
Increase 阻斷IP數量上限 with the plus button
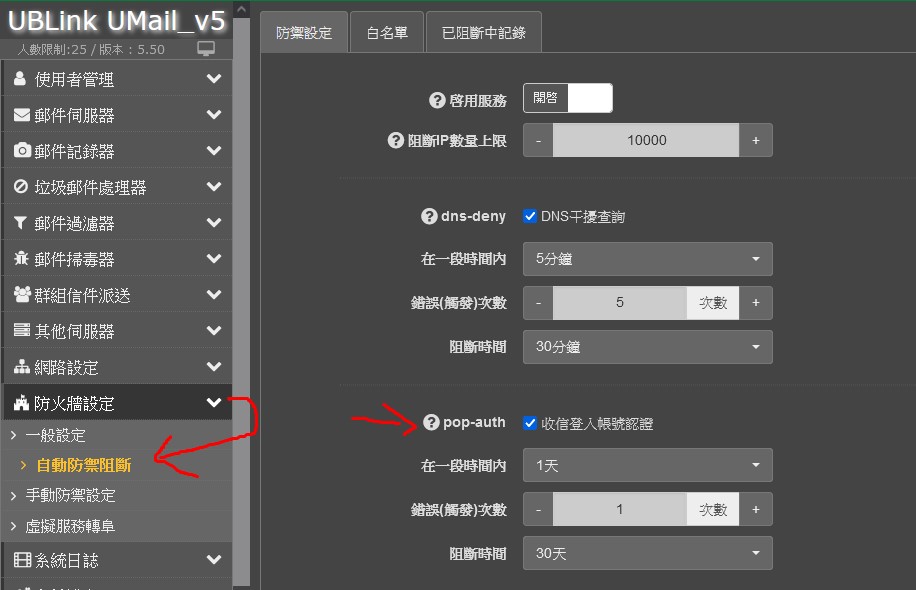(755, 141)
